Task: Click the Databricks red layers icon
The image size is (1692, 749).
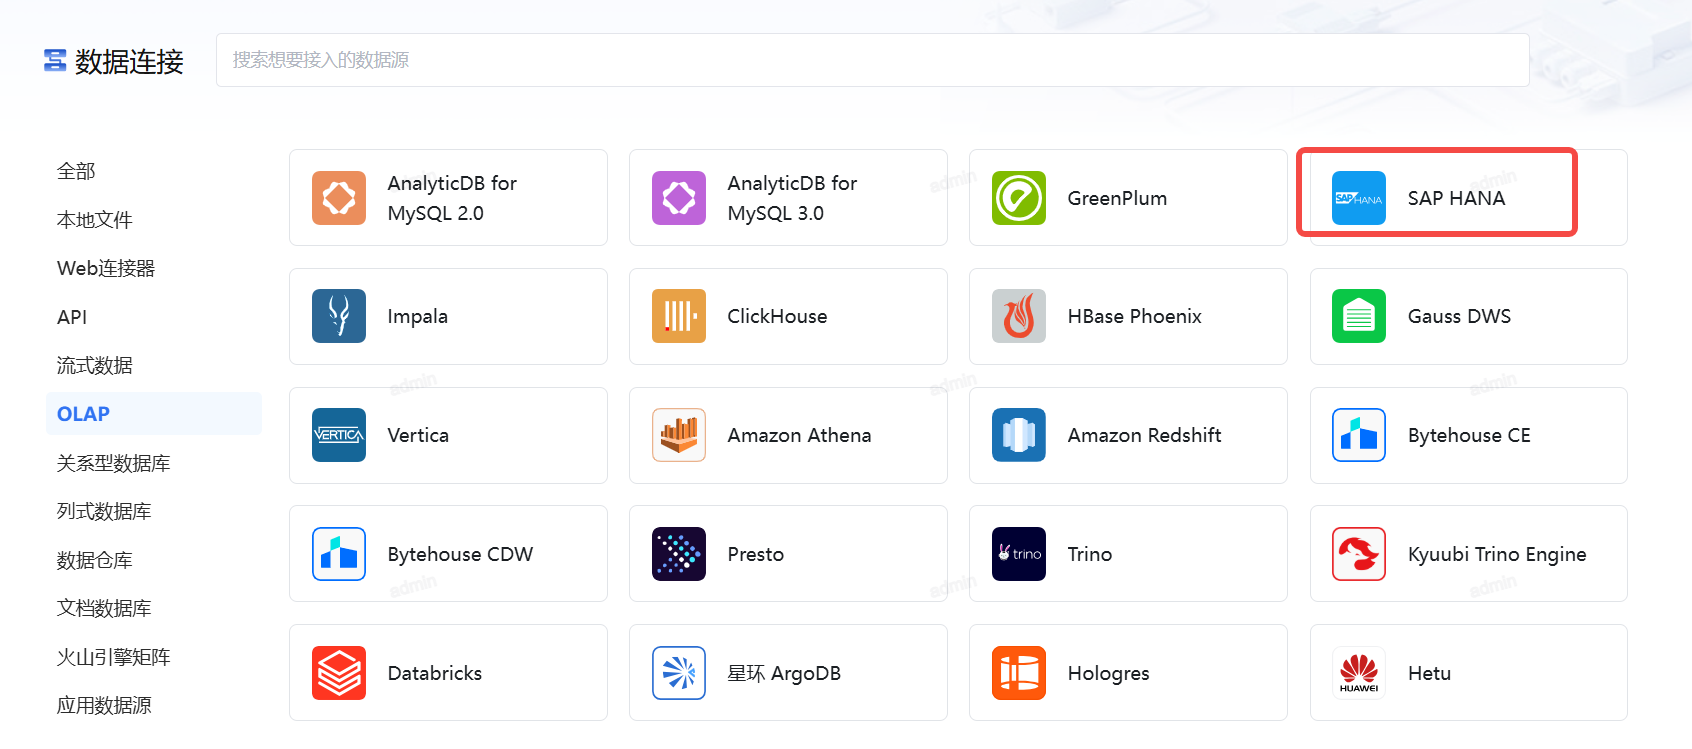Action: pyautogui.click(x=338, y=673)
